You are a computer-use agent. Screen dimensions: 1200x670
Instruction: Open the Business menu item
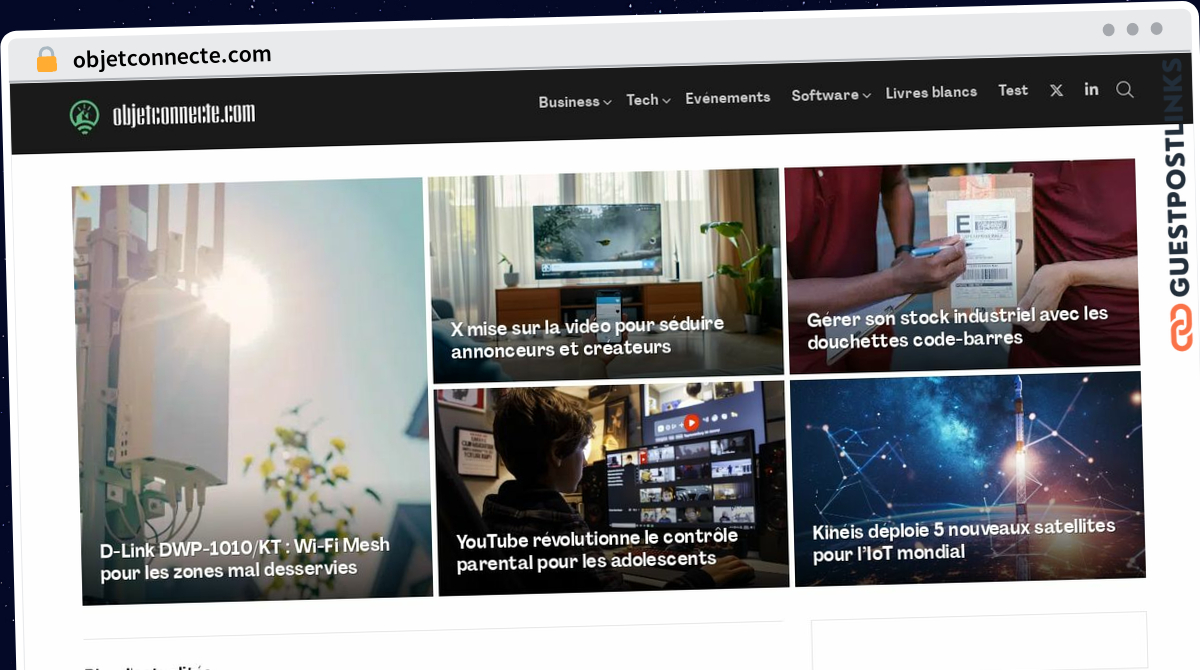[569, 101]
